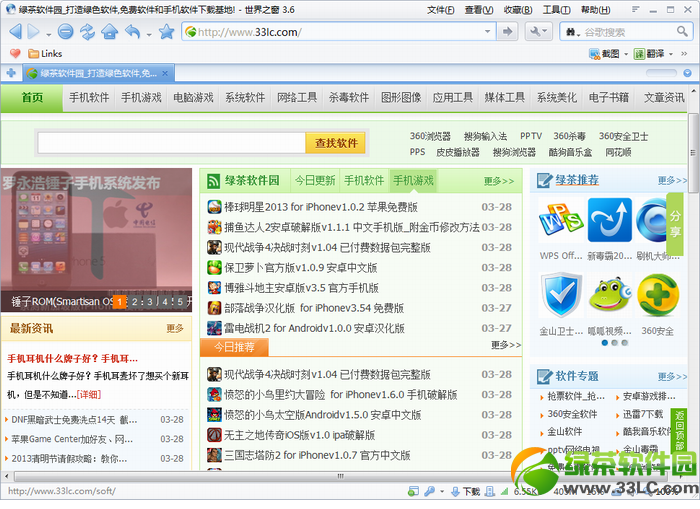Click the 谷歌搜索 browser search box
This screenshot has height=509, width=700.
[x=628, y=32]
